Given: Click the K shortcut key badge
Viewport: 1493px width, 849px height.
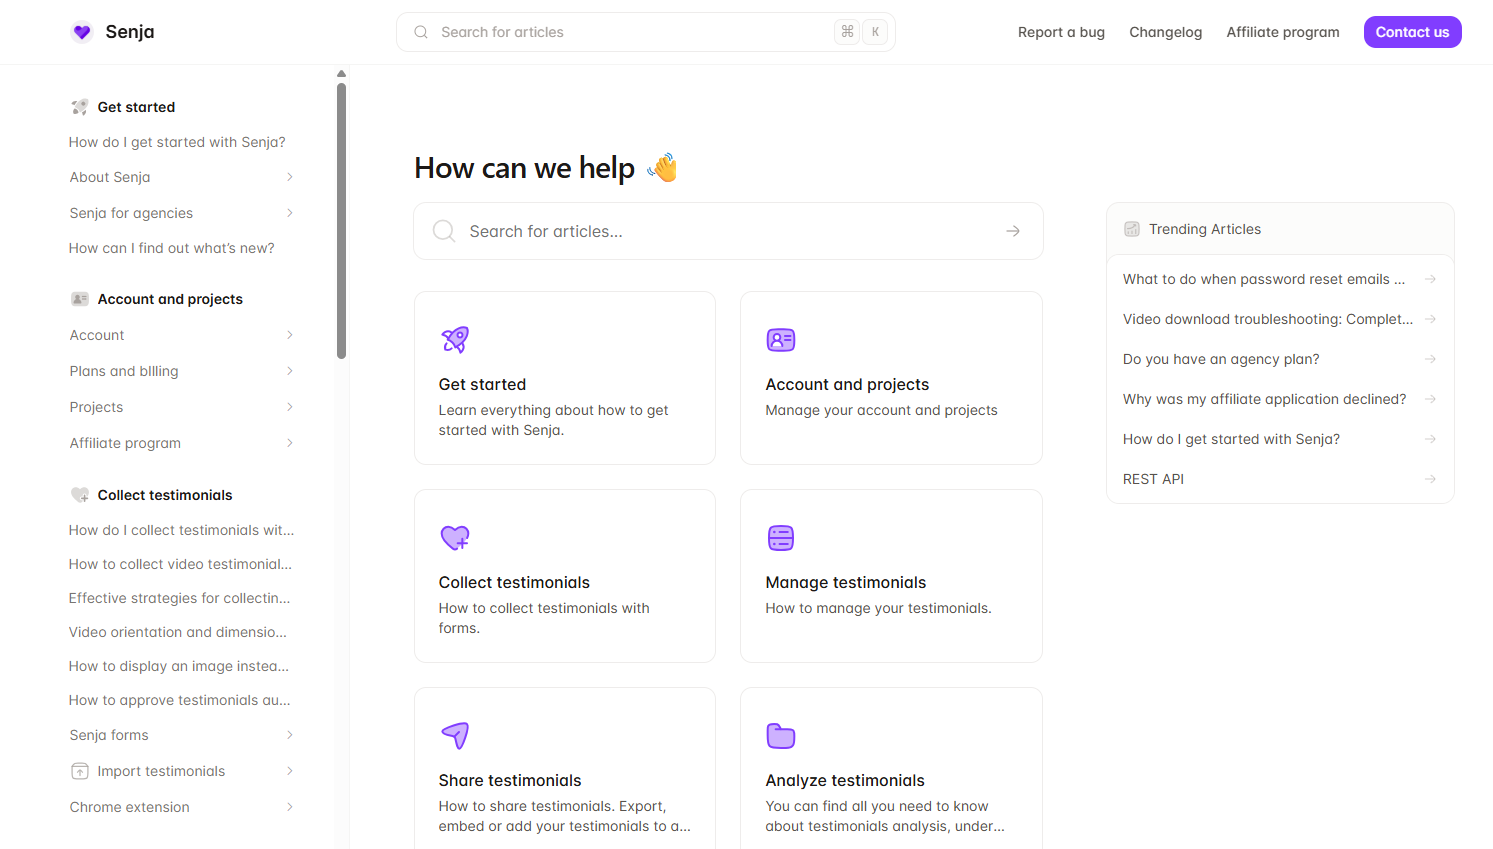Looking at the screenshot, I should (x=875, y=32).
